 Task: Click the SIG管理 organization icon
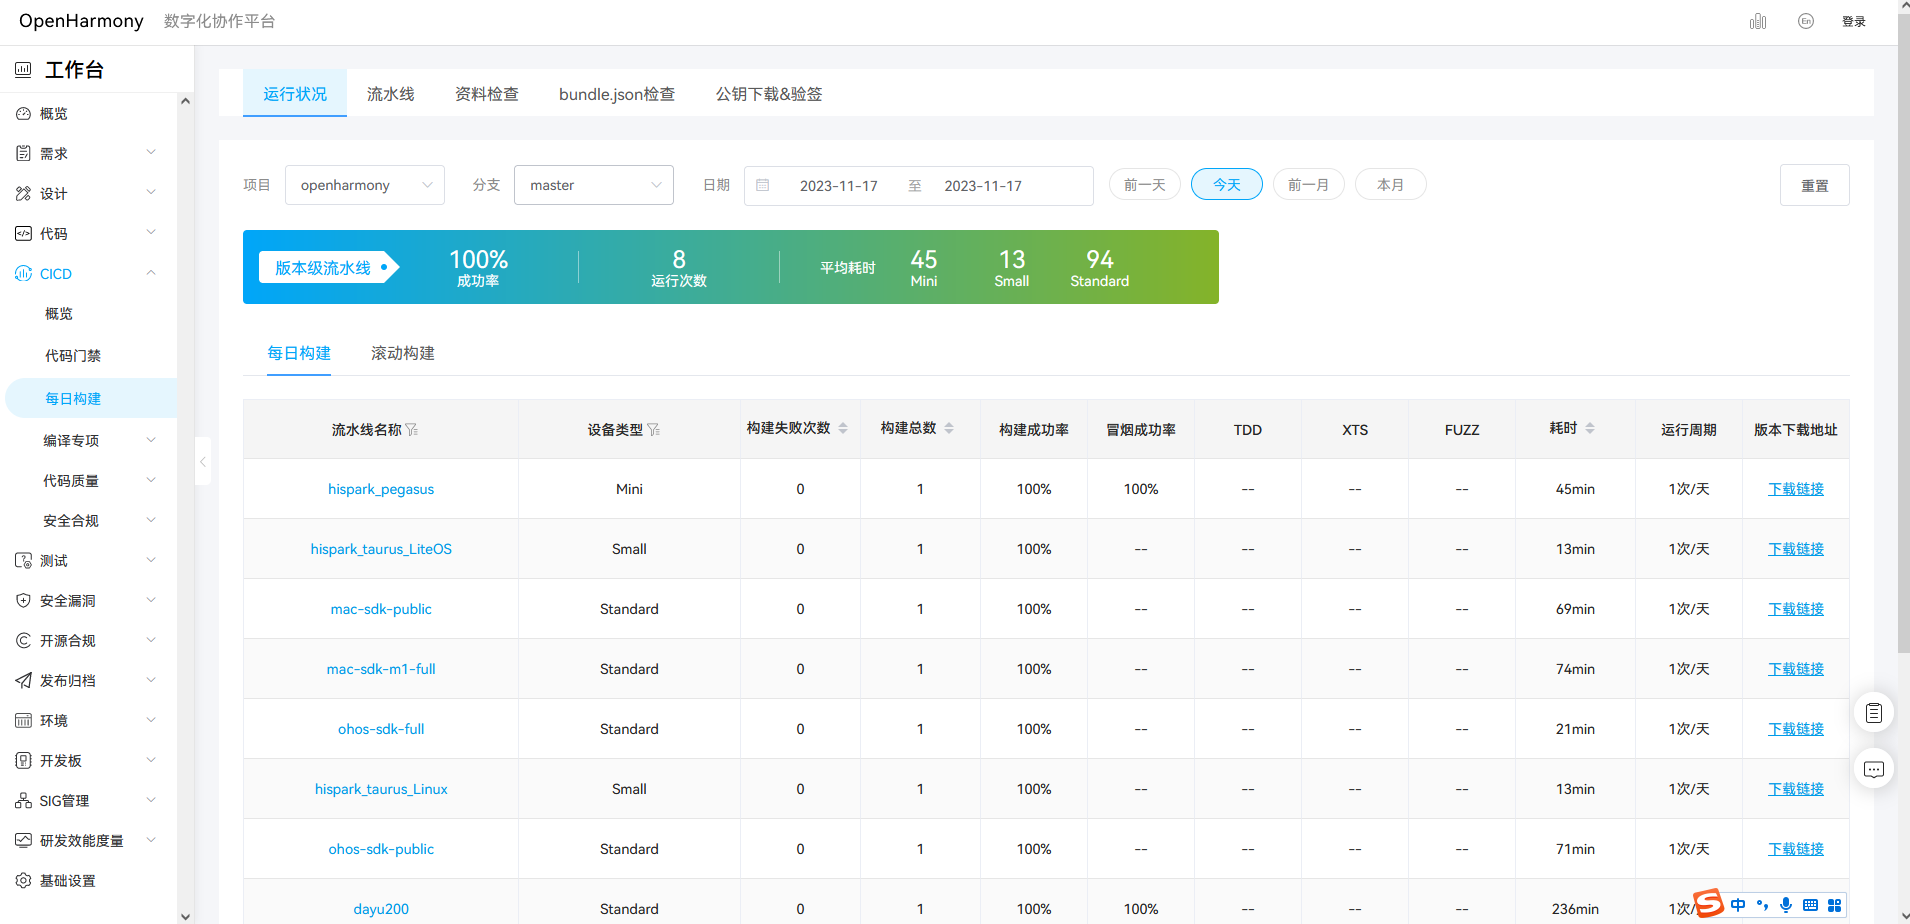coord(23,801)
